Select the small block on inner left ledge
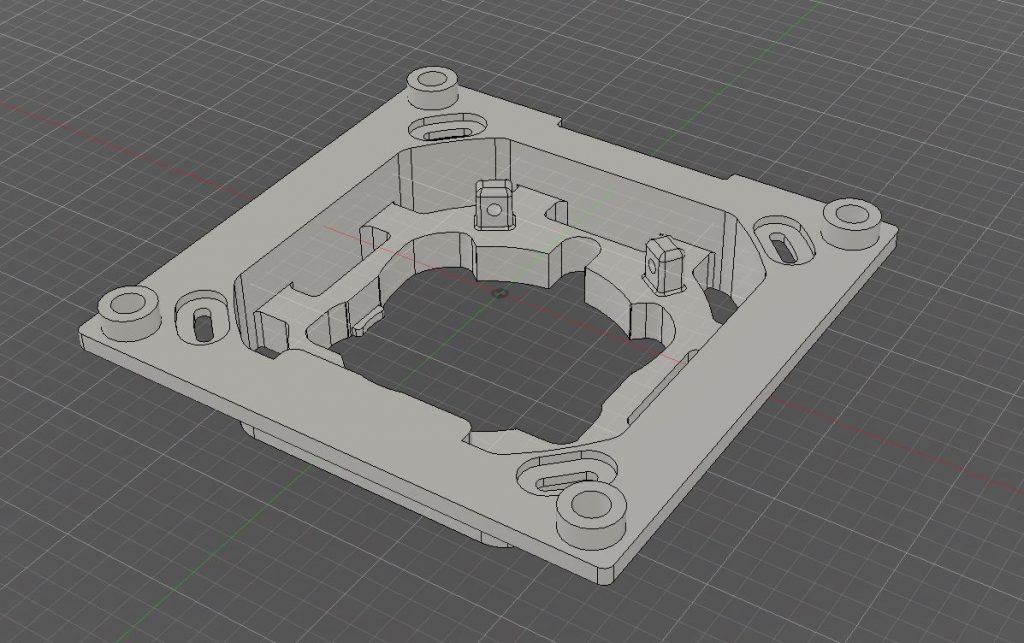This screenshot has width=1024, height=643. click(x=362, y=324)
